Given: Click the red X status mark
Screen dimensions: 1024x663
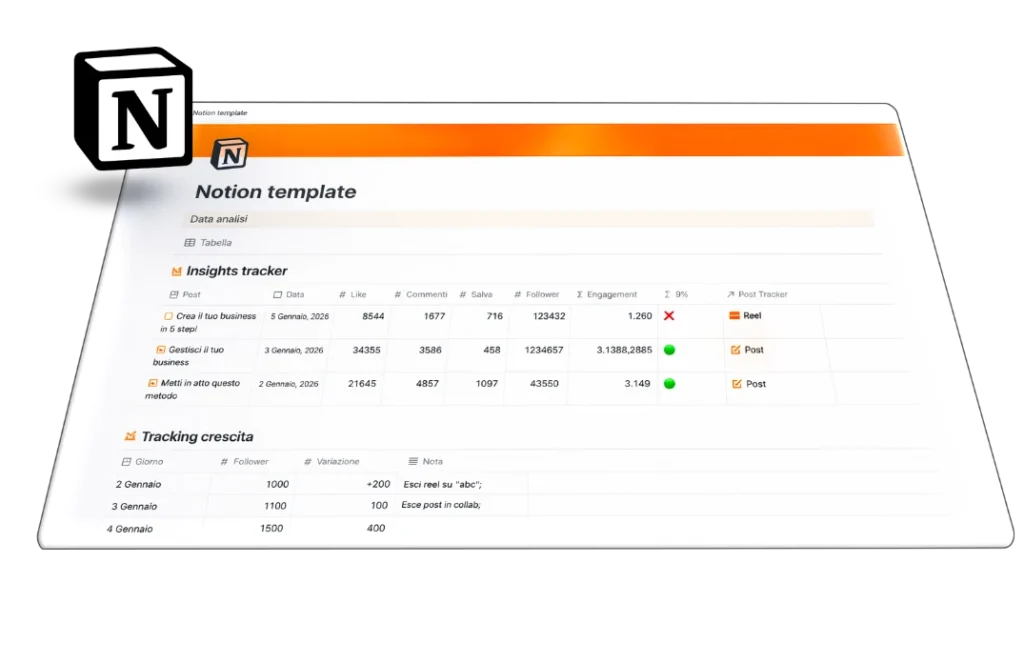Looking at the screenshot, I should coord(669,316).
